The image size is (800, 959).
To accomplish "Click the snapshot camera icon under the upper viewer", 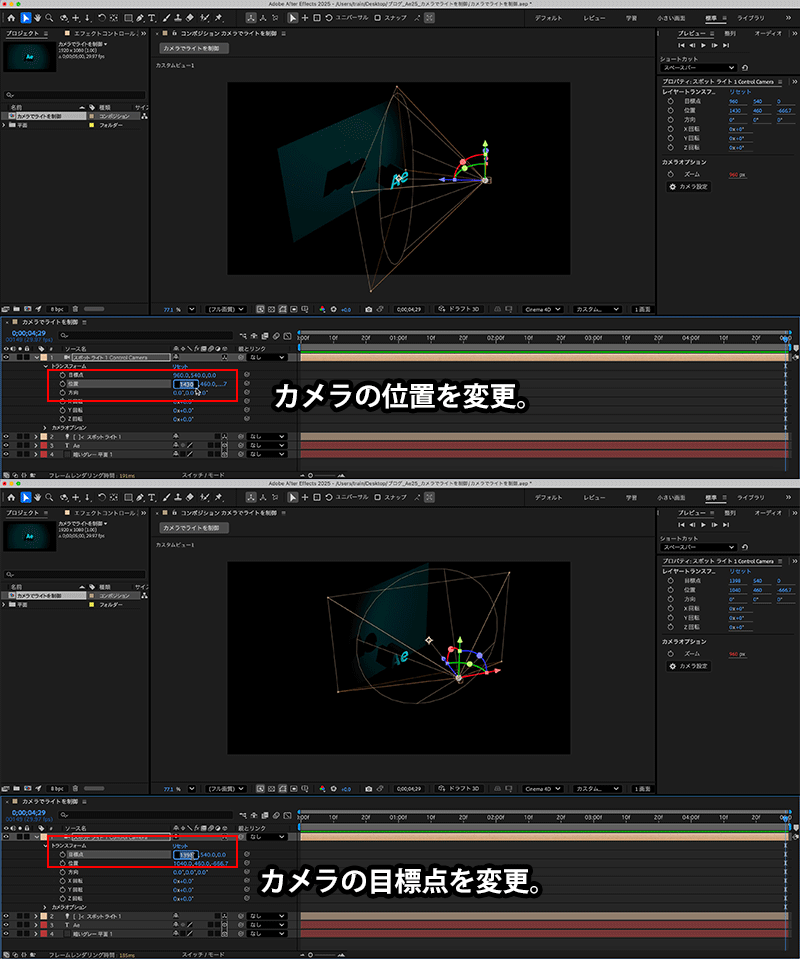I will tap(369, 309).
